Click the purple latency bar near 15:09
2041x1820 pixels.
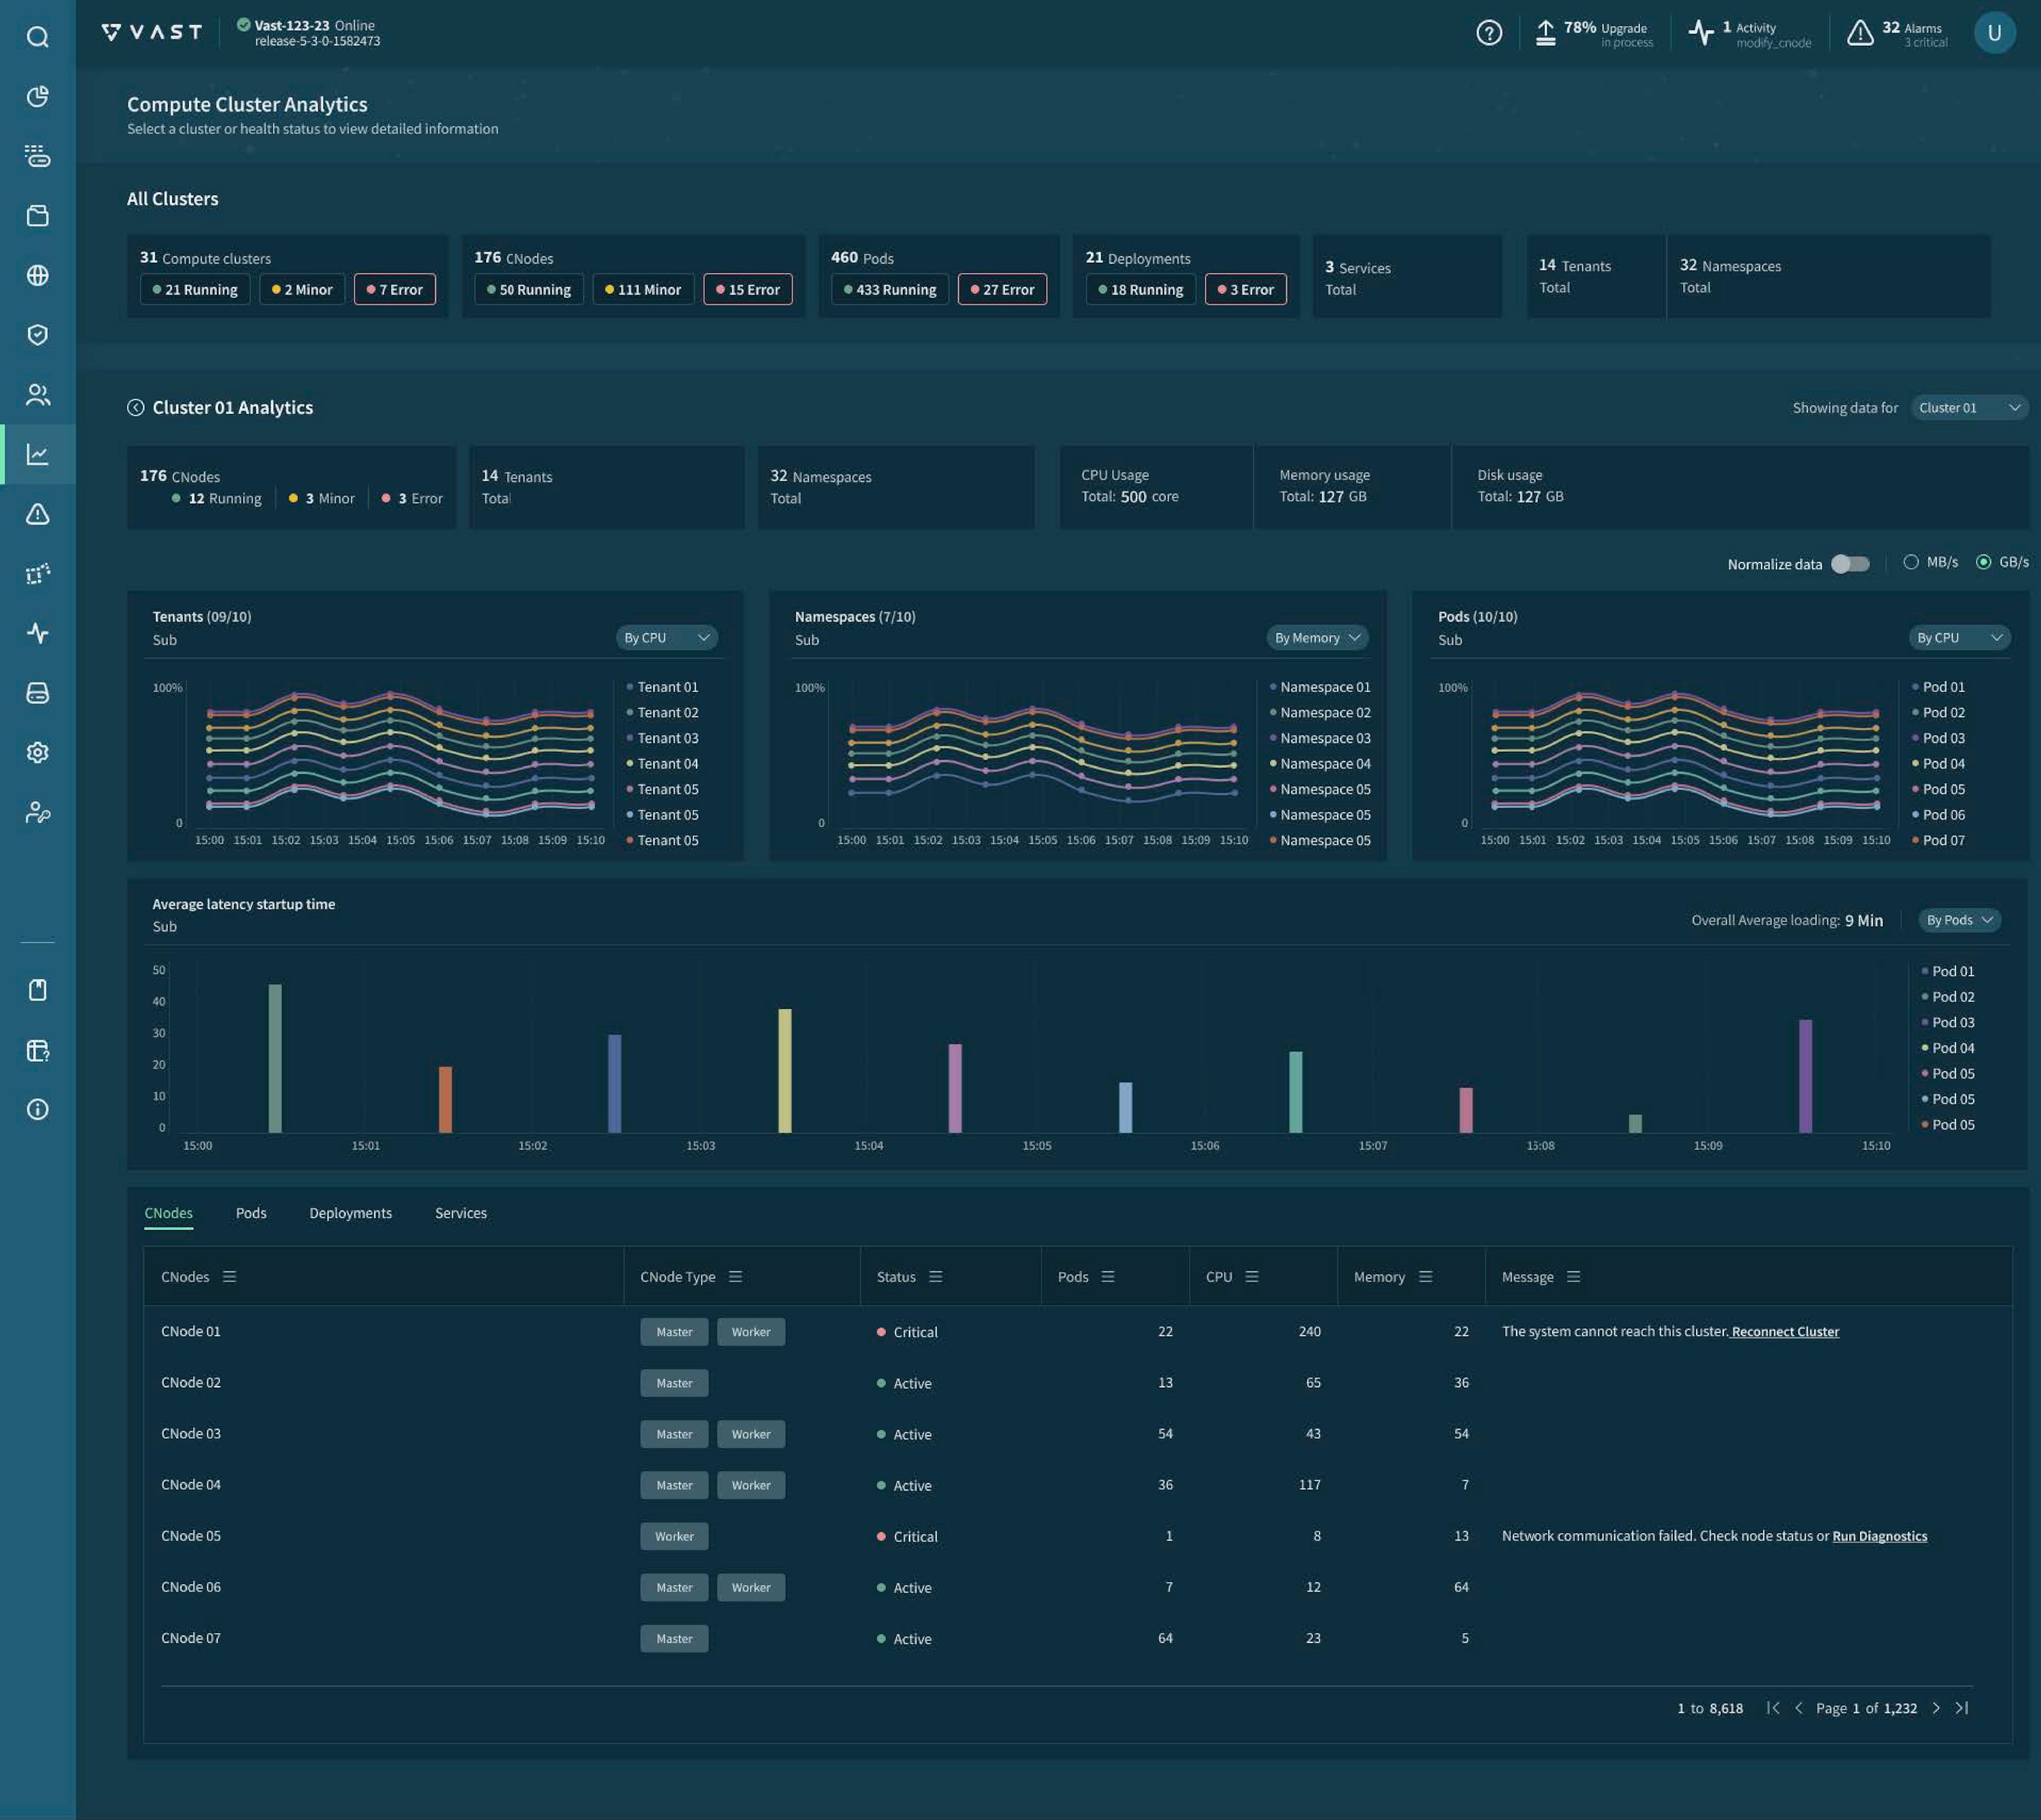1805,1076
